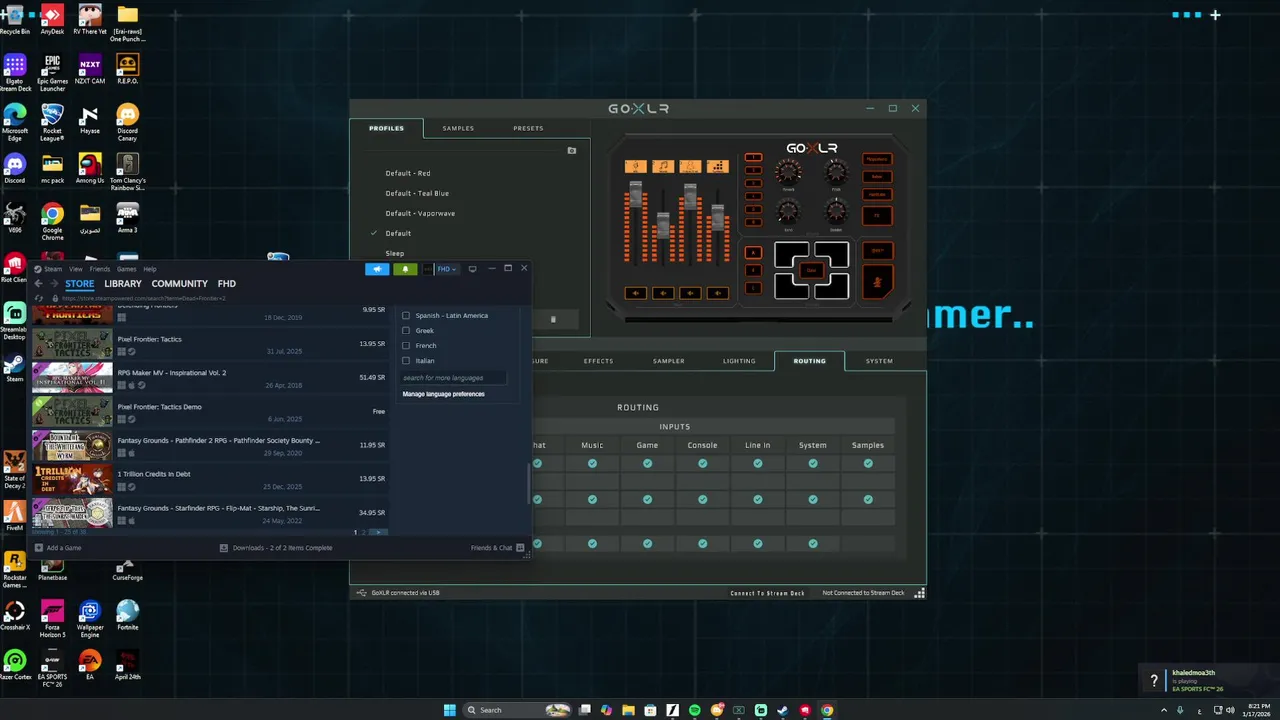Switch to the Samples tab in GoXLR
Screen dimensions: 1280x720
pyautogui.click(x=458, y=128)
